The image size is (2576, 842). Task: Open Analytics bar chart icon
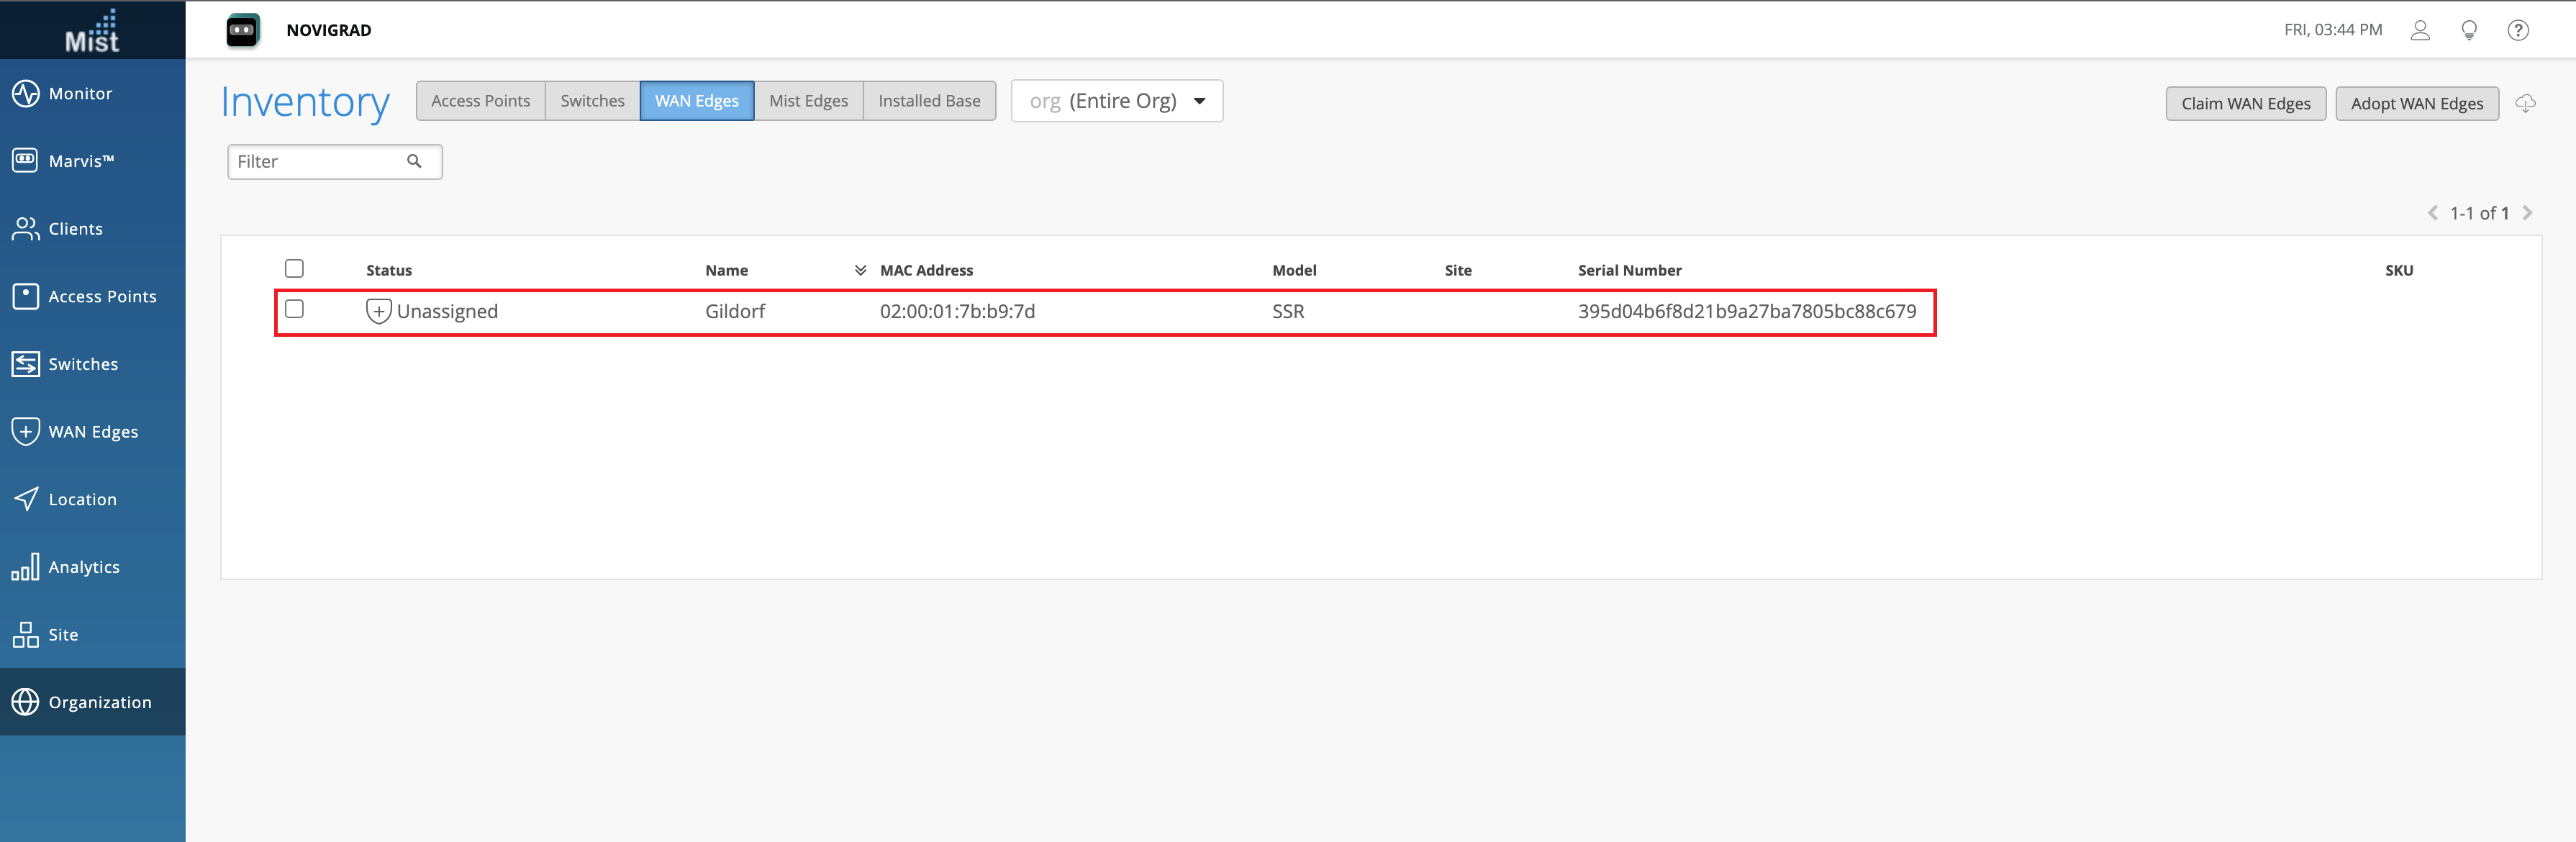pos(25,567)
